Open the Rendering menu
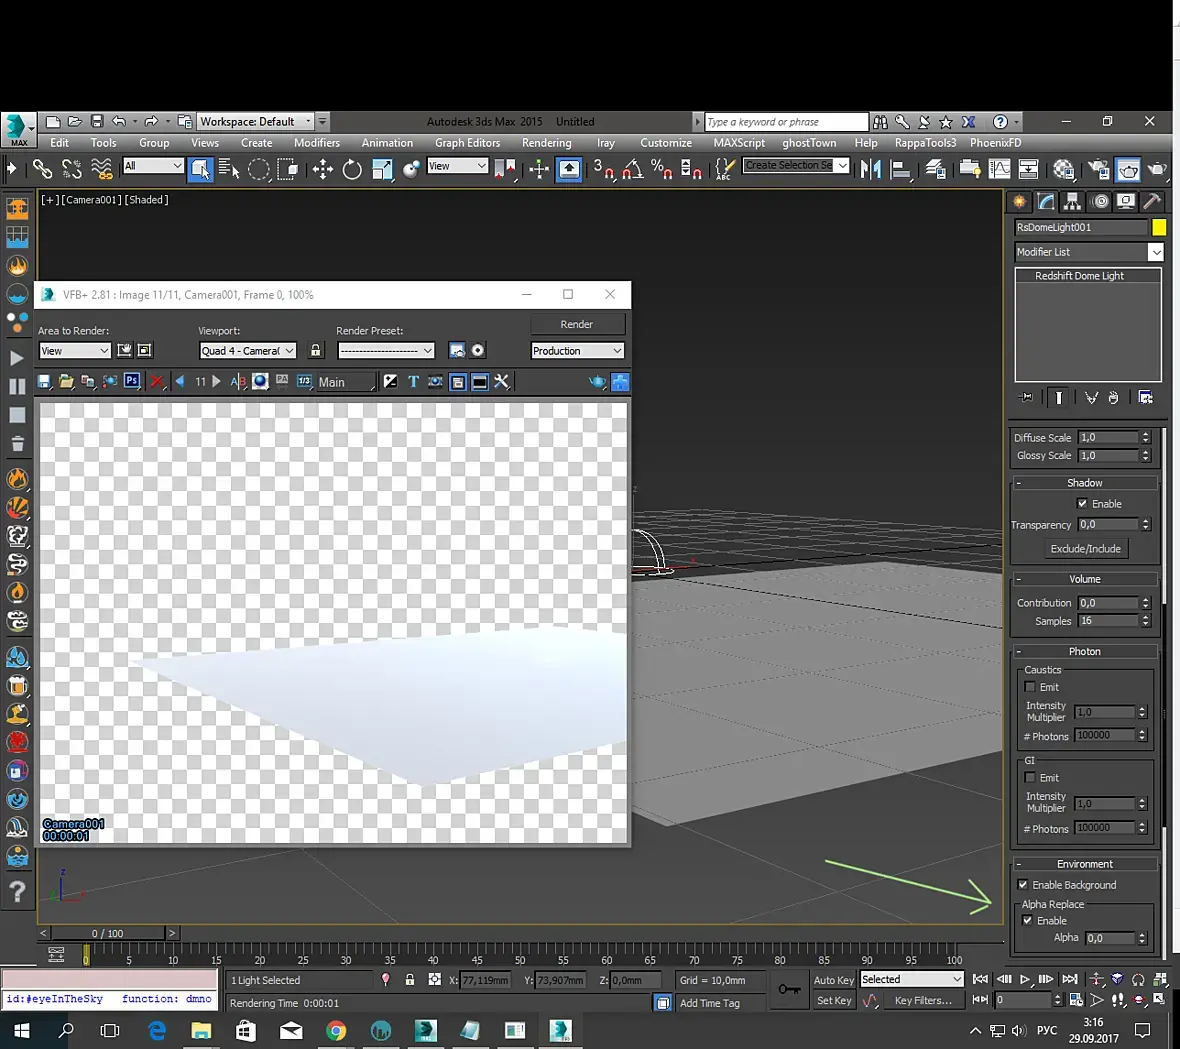The image size is (1180, 1049). click(546, 143)
